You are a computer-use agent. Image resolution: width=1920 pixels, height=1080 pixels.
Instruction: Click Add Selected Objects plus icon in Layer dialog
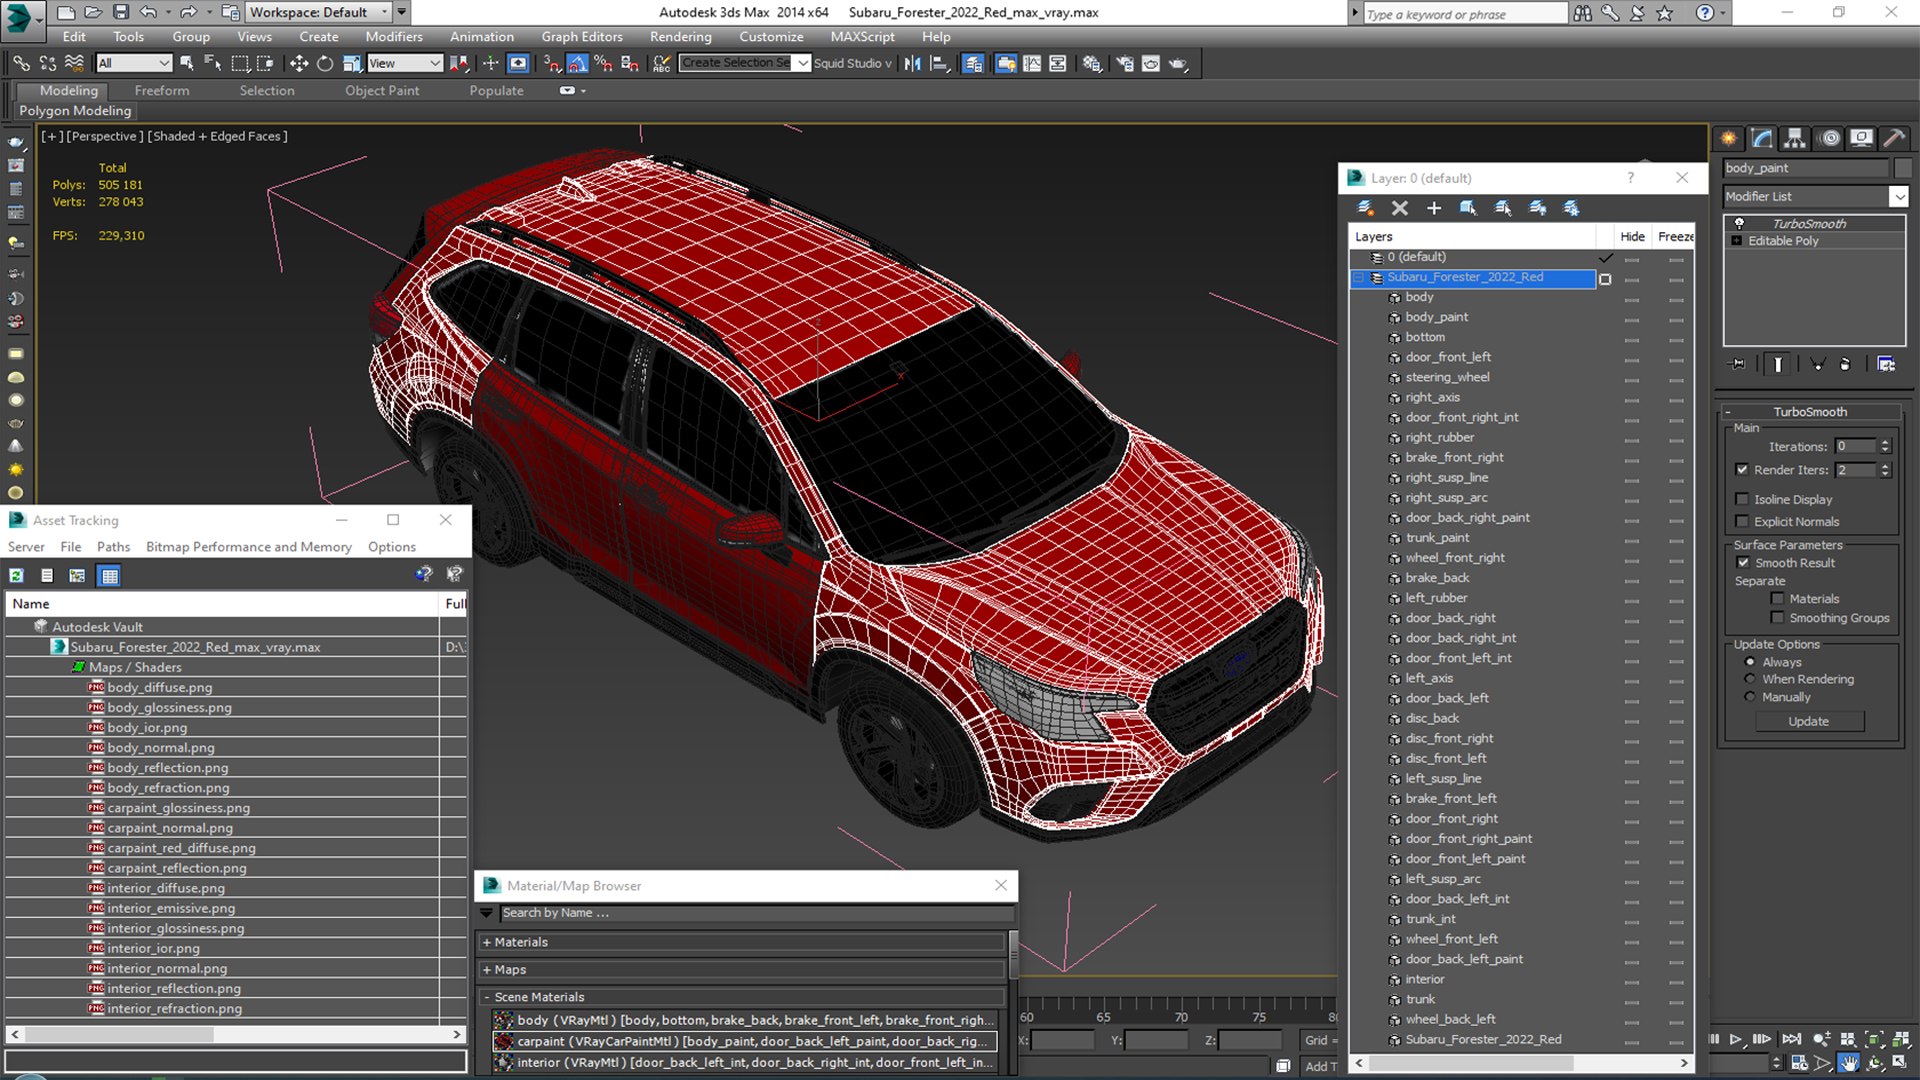[1433, 208]
